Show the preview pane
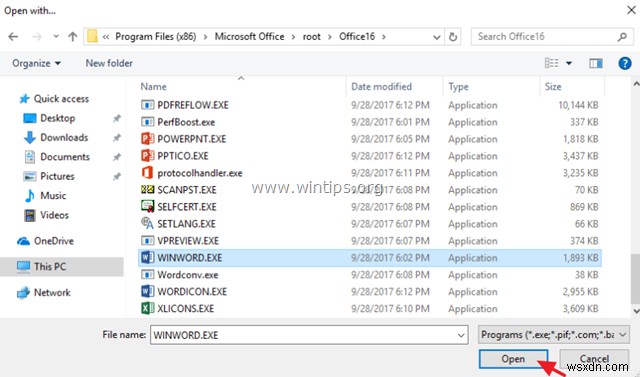 pyautogui.click(x=596, y=63)
